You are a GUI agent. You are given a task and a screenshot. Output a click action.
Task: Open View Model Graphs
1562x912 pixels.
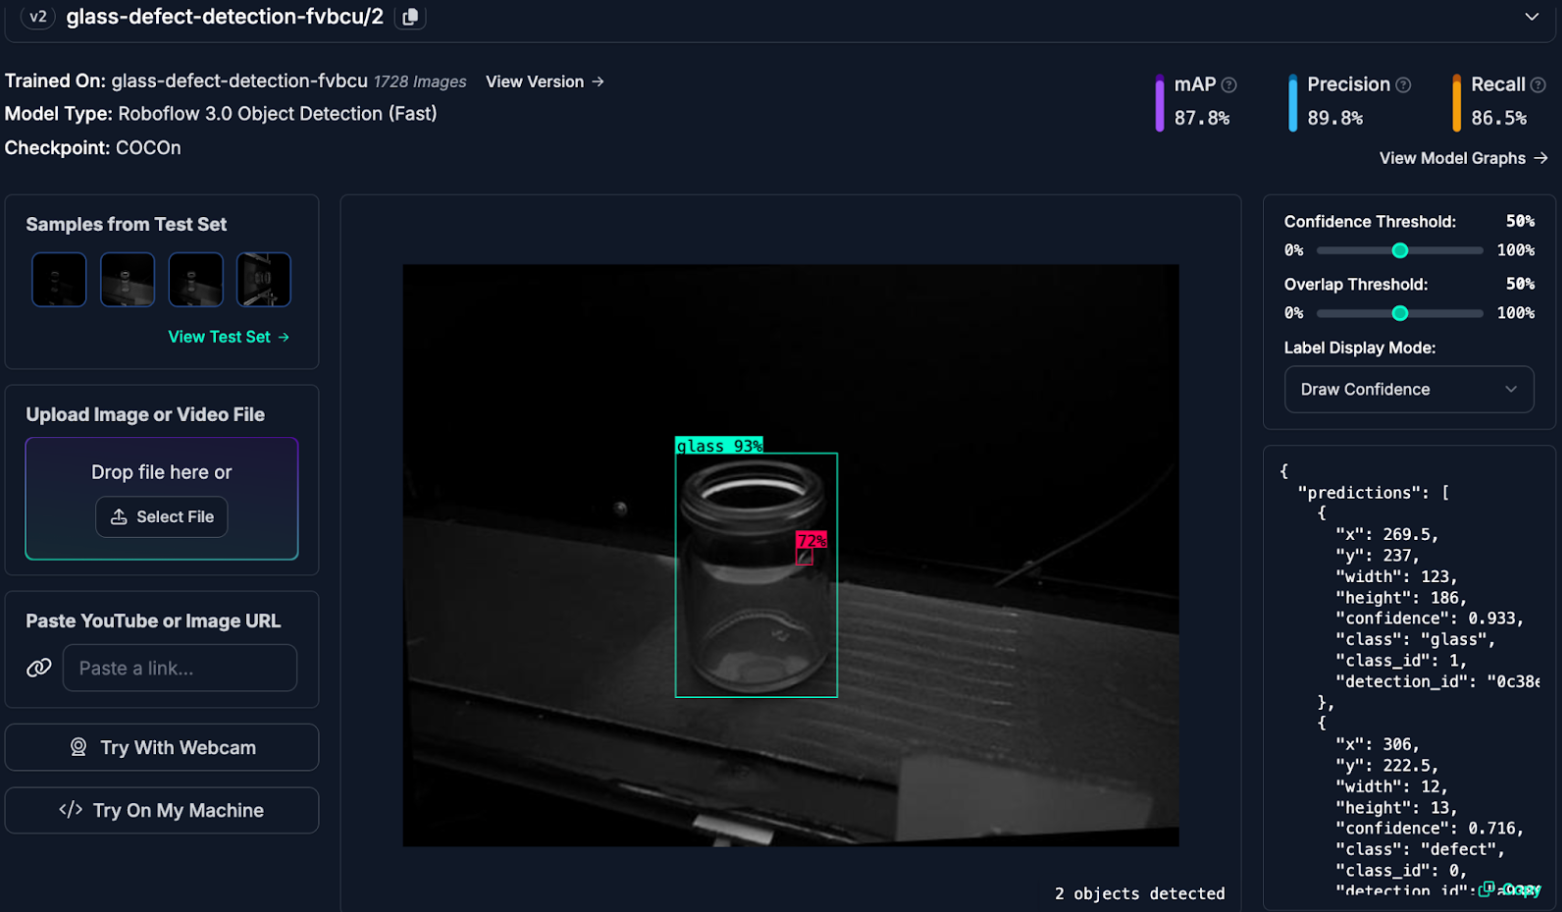tap(1463, 158)
